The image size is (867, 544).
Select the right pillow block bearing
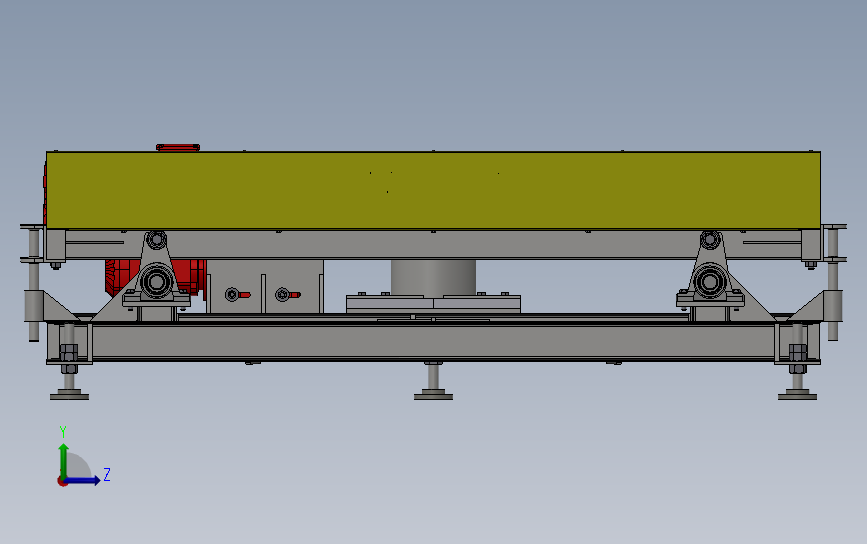pyautogui.click(x=710, y=283)
